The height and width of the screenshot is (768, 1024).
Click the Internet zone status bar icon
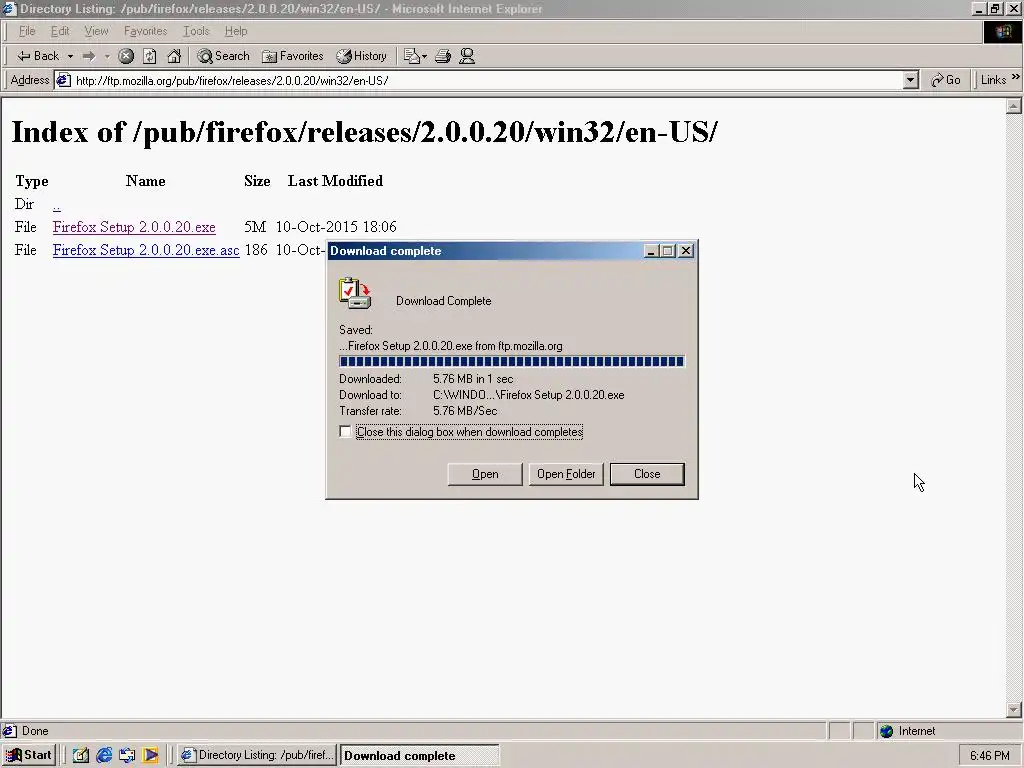[x=886, y=731]
